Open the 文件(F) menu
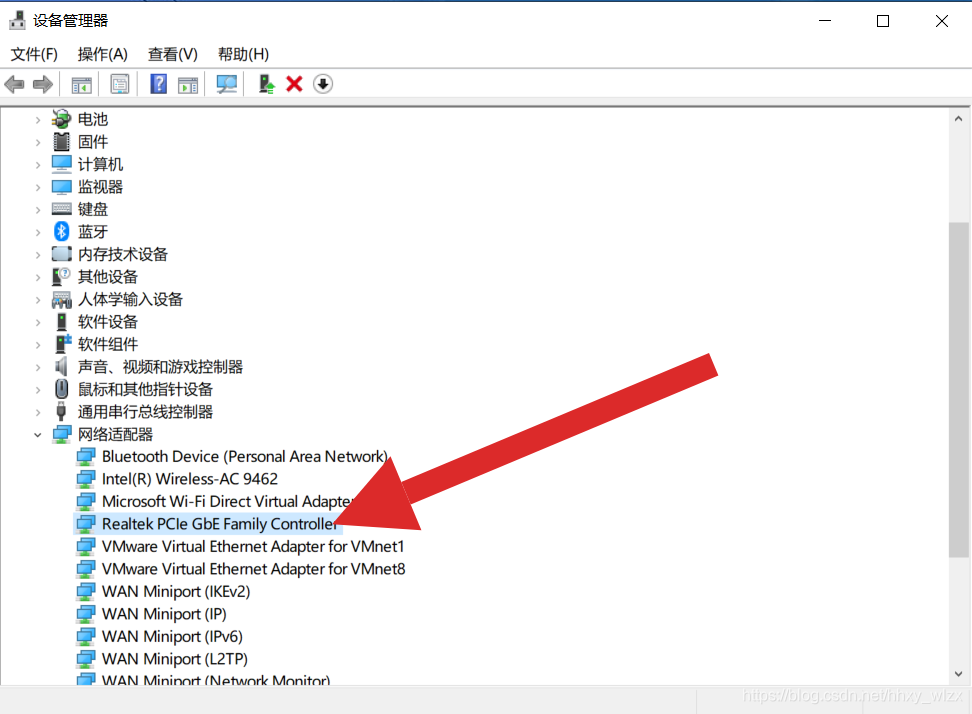Viewport: 972px width, 714px height. [x=34, y=55]
